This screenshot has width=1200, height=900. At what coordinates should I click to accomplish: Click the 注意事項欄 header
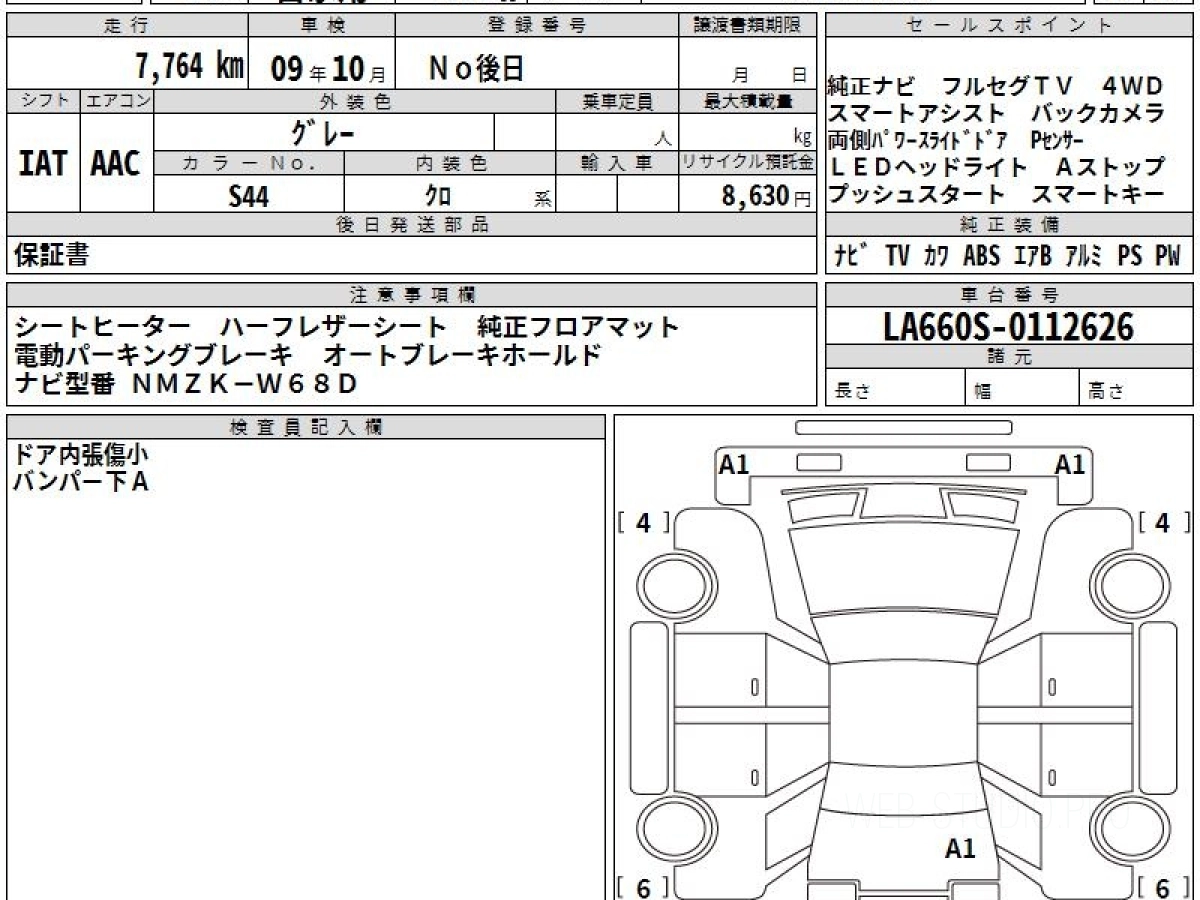(x=411, y=295)
